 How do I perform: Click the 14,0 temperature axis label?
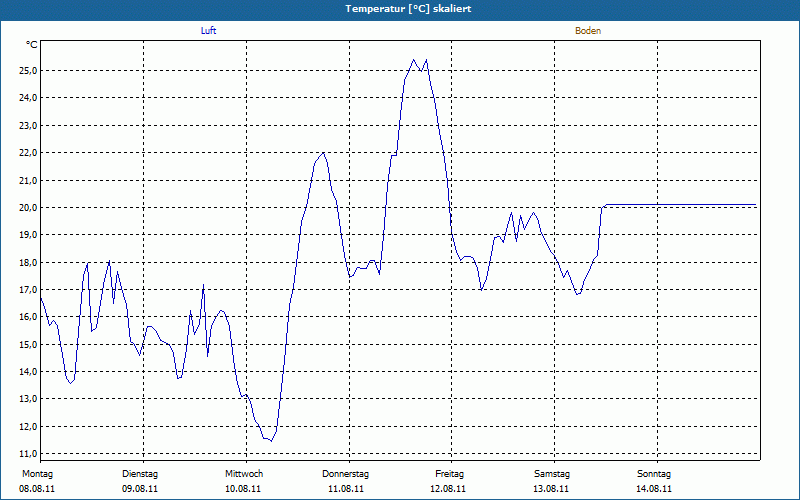(x=28, y=371)
